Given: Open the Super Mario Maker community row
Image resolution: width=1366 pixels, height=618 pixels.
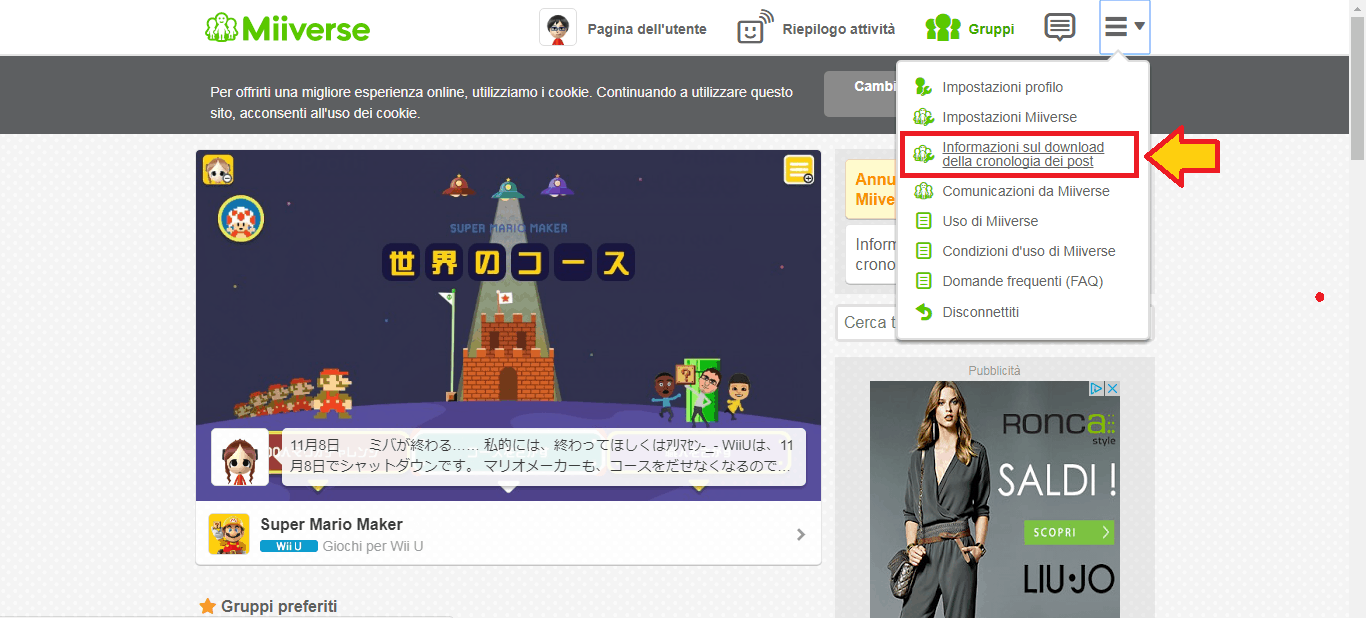Looking at the screenshot, I should tap(508, 533).
